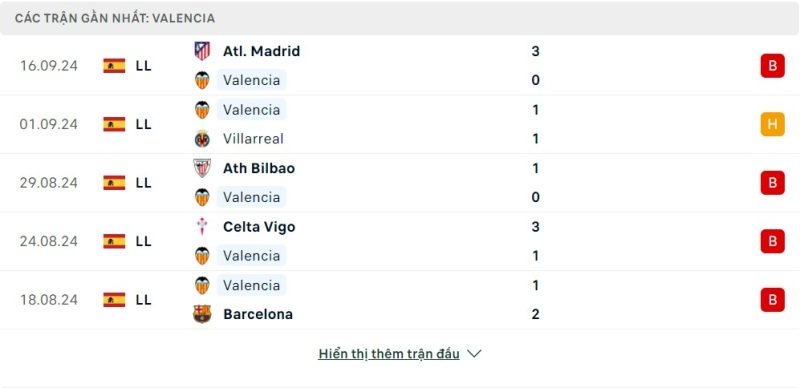
Task: Click the Atl. Madrid club crest
Action: (x=202, y=51)
